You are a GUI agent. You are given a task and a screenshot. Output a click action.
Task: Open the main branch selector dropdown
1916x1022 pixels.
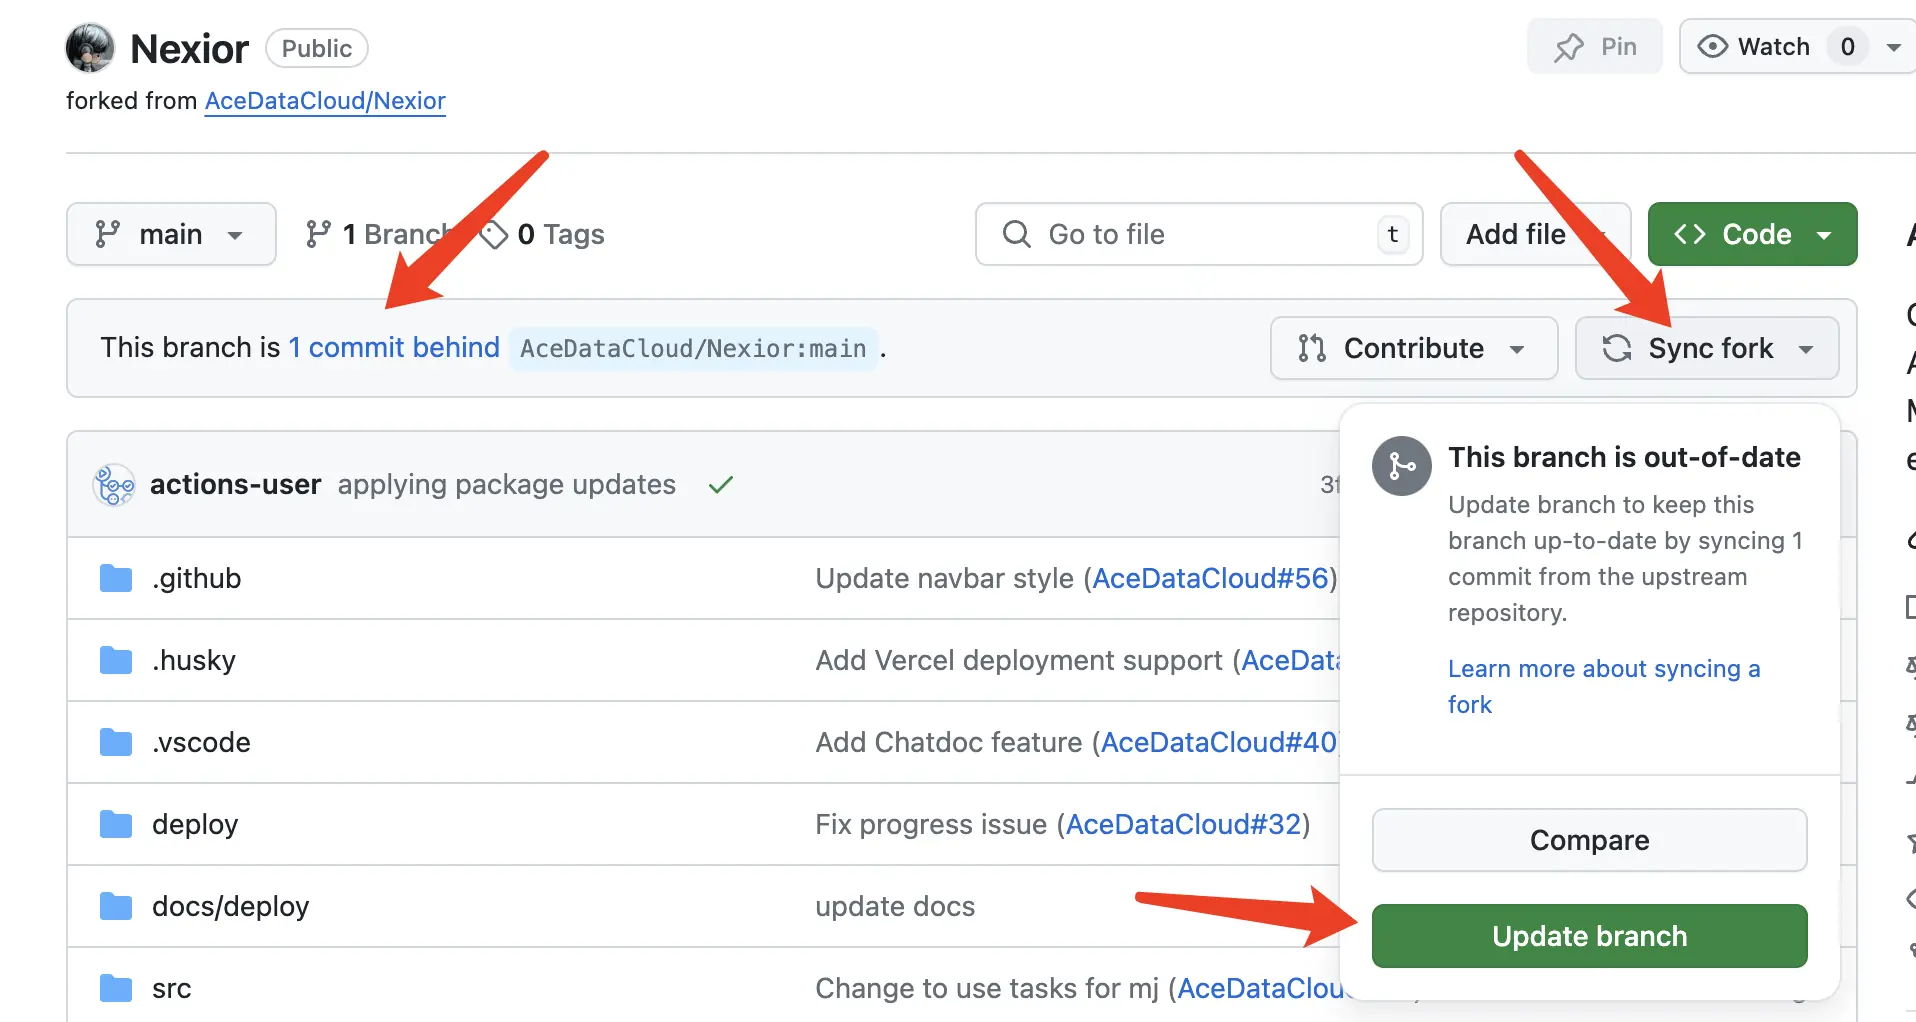click(171, 234)
